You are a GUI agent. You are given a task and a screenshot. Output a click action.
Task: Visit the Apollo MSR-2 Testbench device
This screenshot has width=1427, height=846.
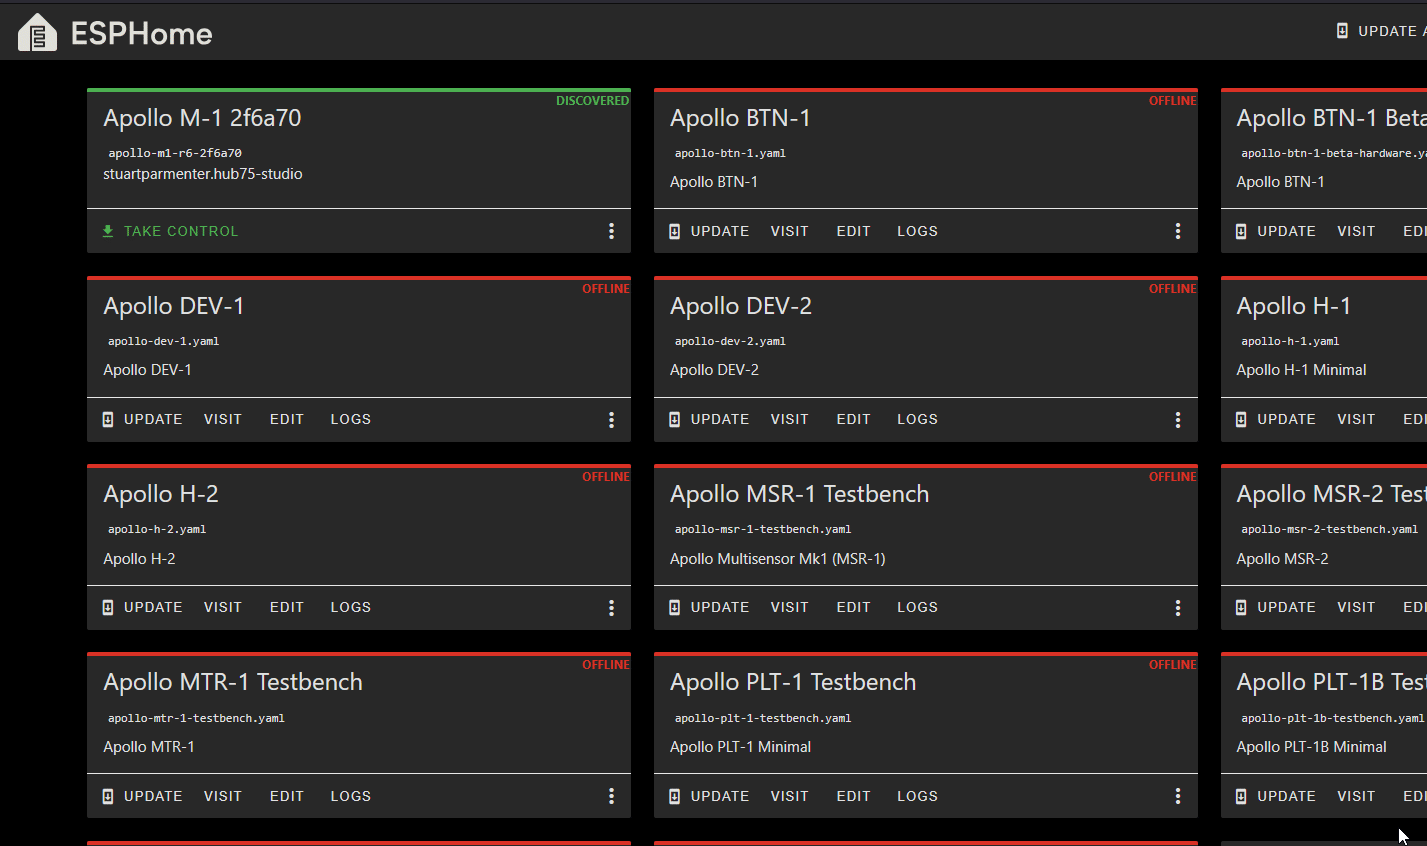tap(1356, 607)
